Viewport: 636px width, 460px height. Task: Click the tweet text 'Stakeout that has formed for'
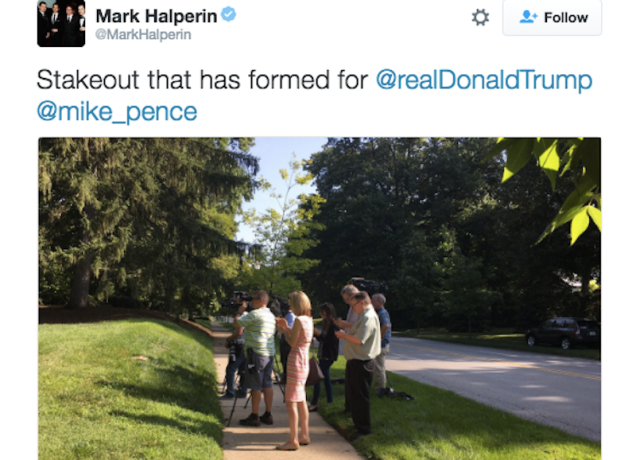point(202,80)
